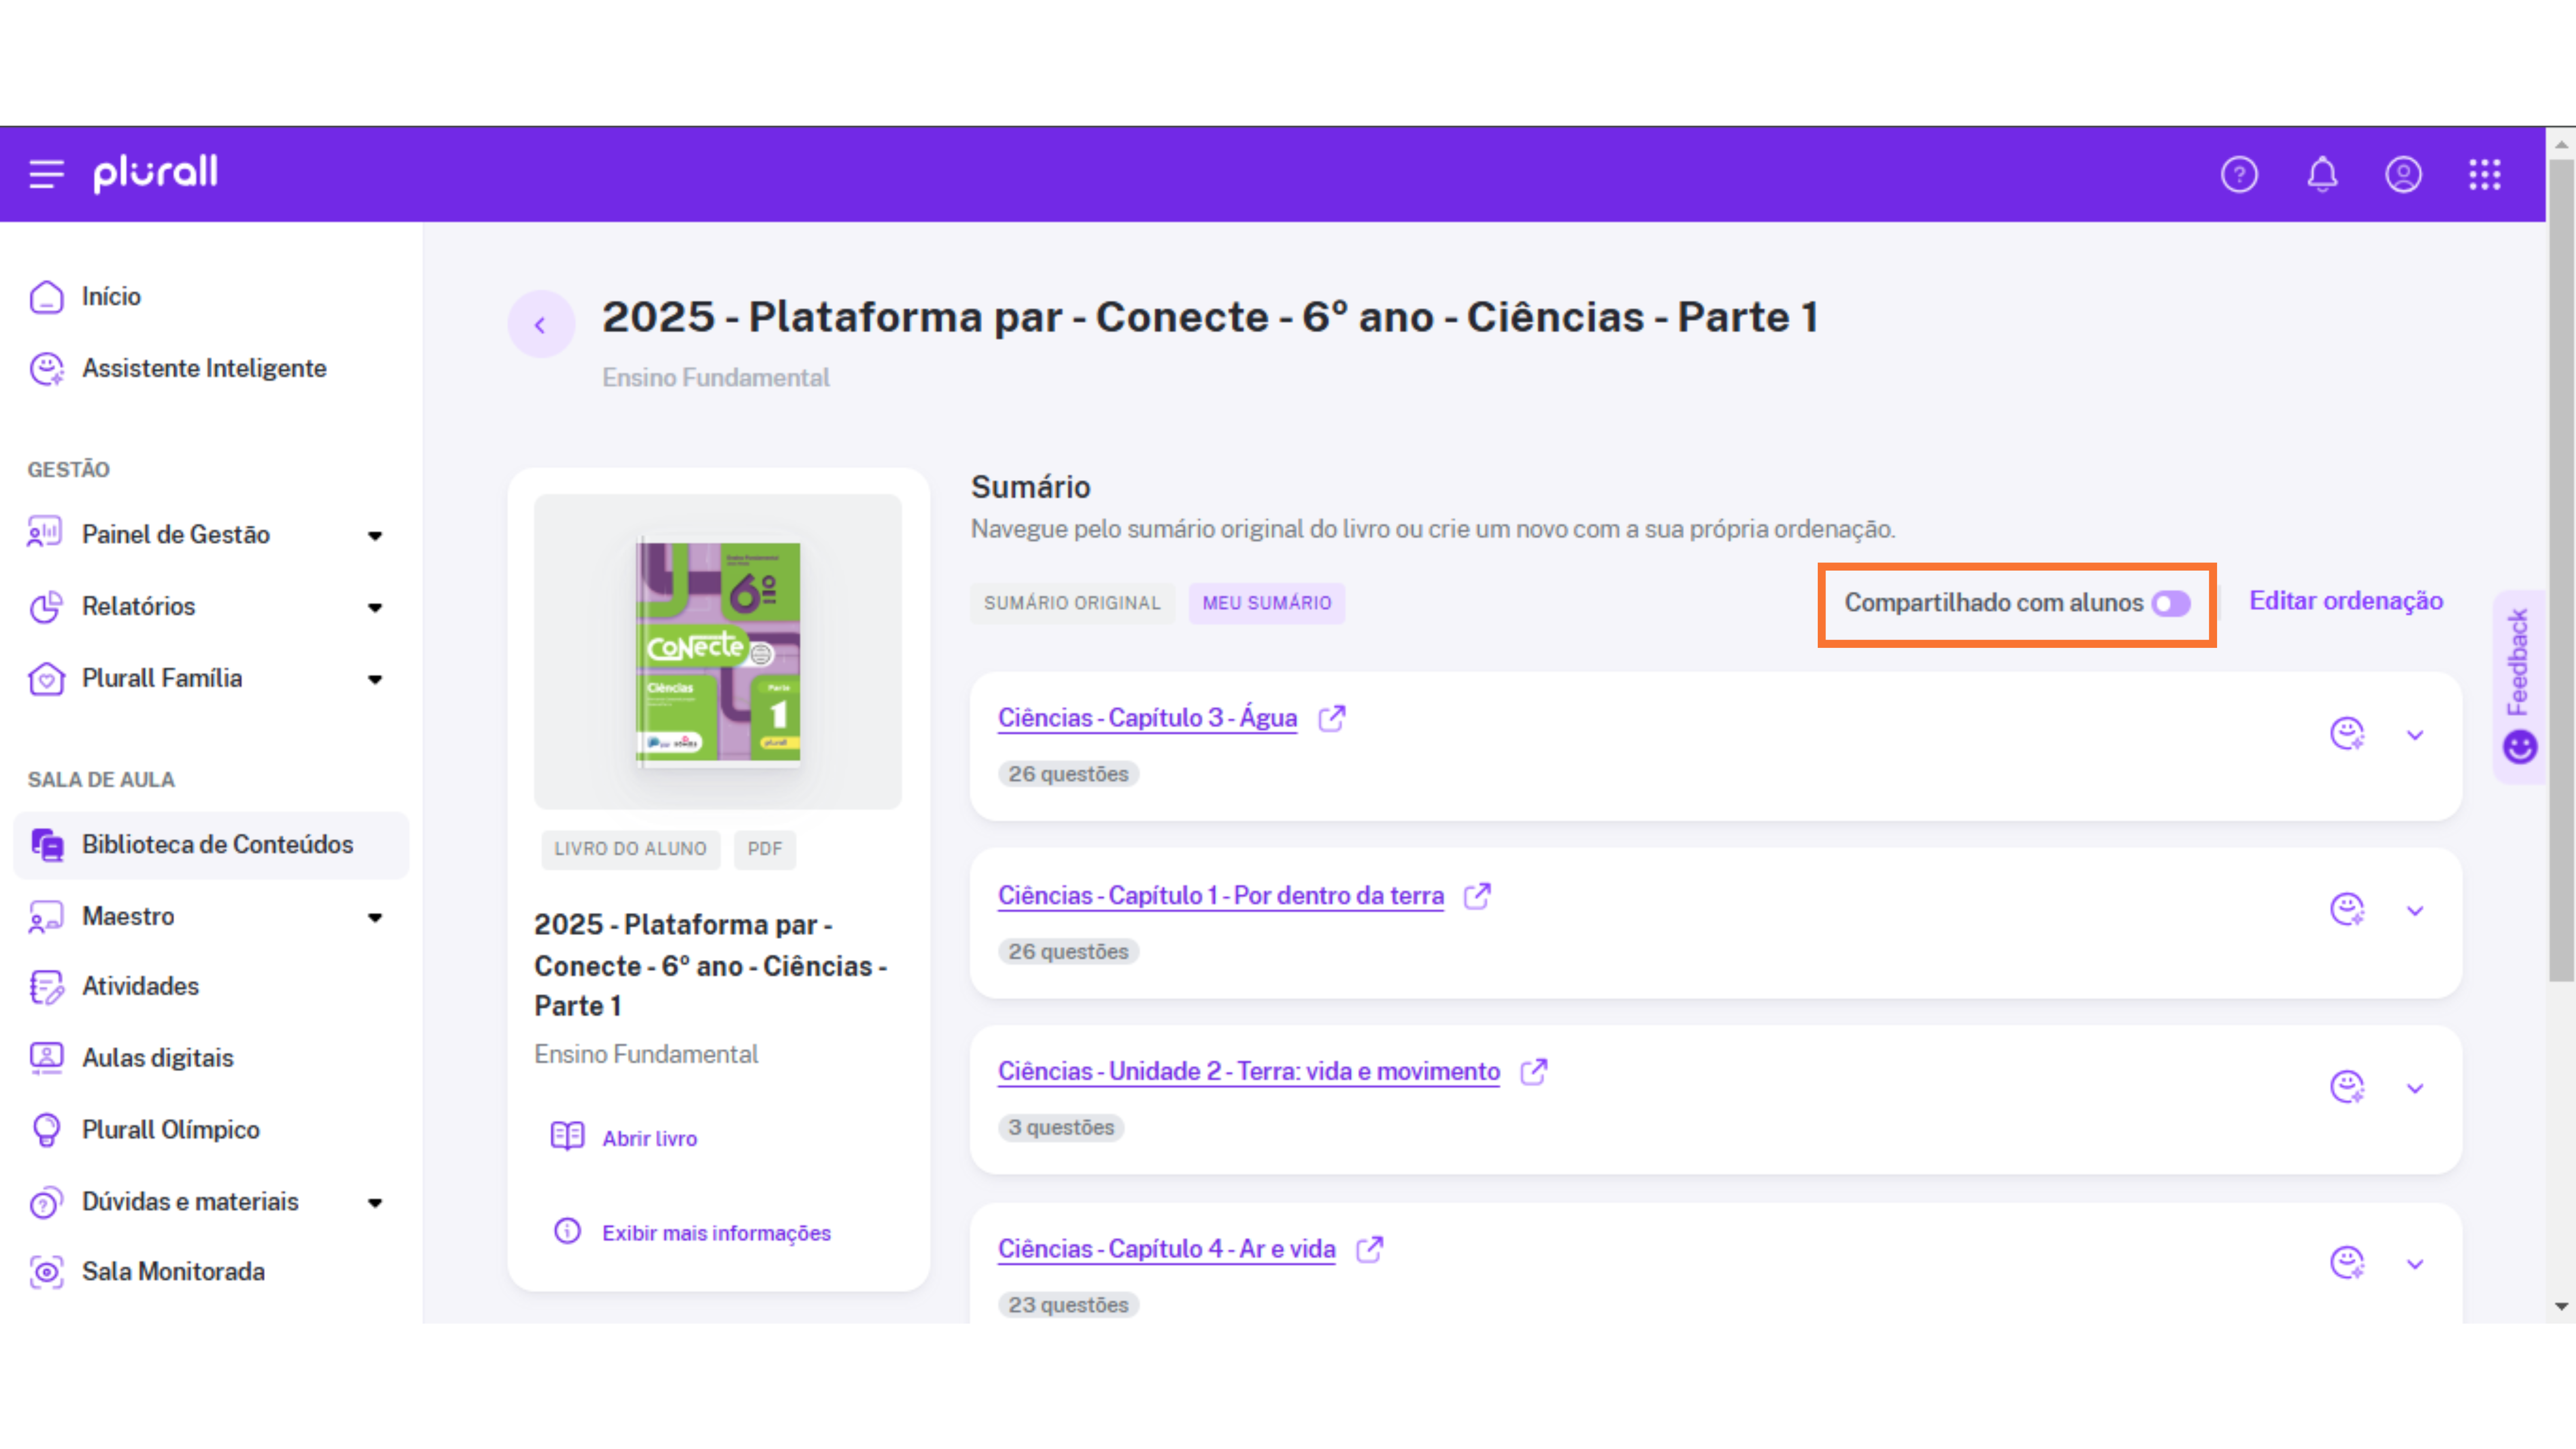Expand Relatórios submenu arrow
The height and width of the screenshot is (1449, 2576).
tap(375, 607)
